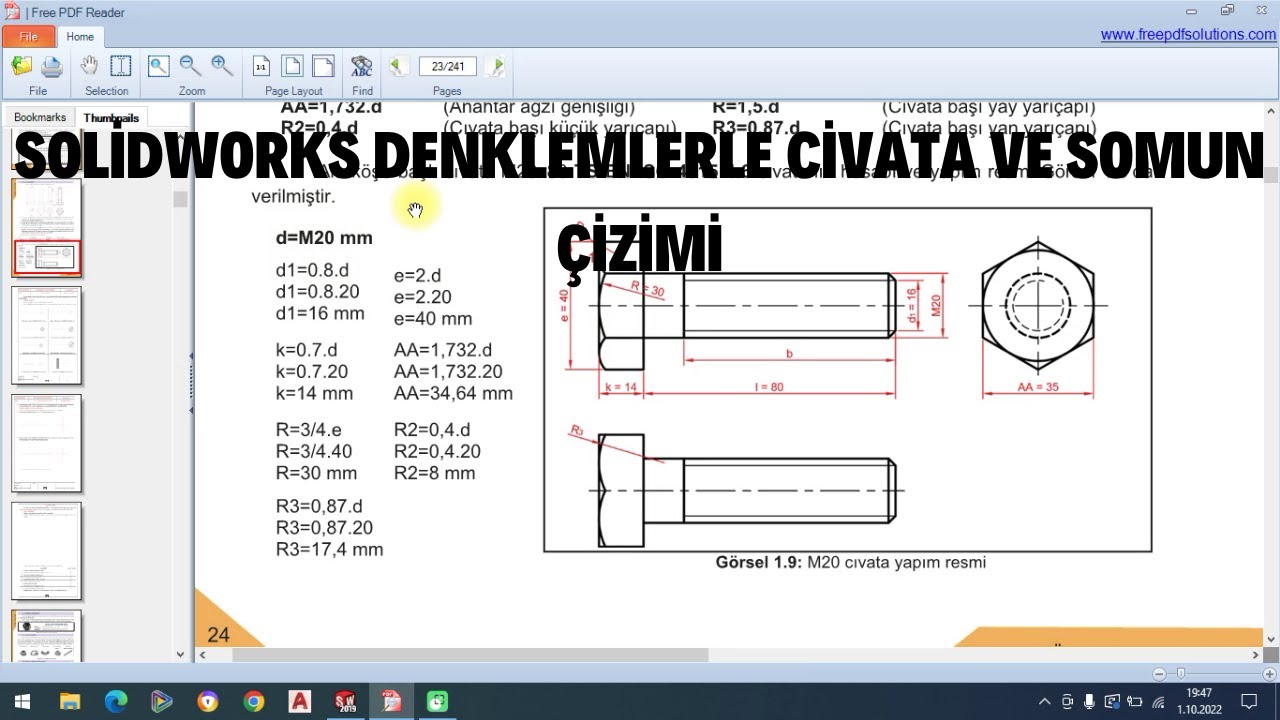Go to previous page green arrow
Image resolution: width=1280 pixels, height=720 pixels.
point(398,67)
